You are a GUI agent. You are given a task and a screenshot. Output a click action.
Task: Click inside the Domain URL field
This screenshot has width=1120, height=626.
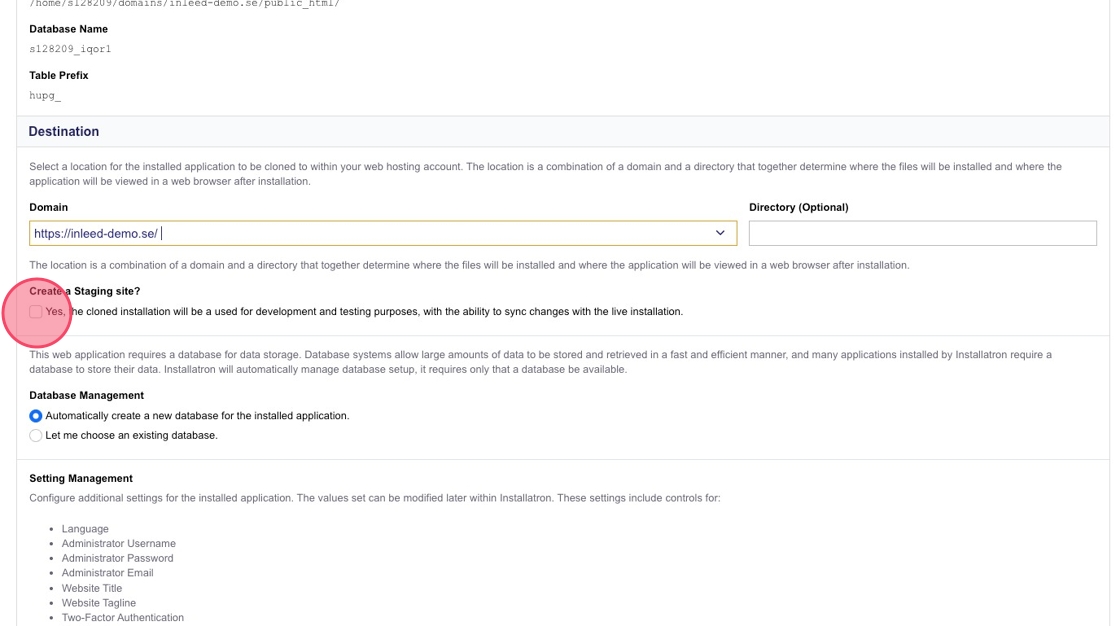click(x=370, y=233)
